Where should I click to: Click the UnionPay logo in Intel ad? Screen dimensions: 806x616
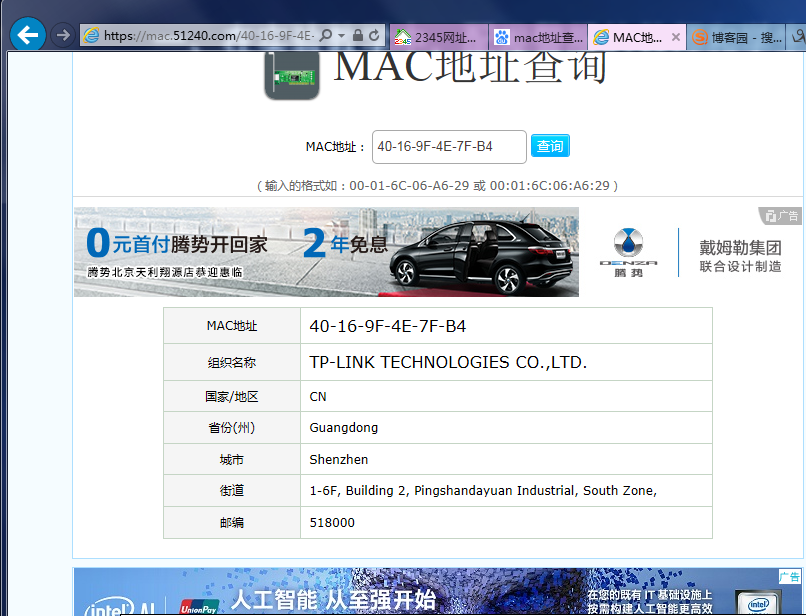click(x=198, y=608)
